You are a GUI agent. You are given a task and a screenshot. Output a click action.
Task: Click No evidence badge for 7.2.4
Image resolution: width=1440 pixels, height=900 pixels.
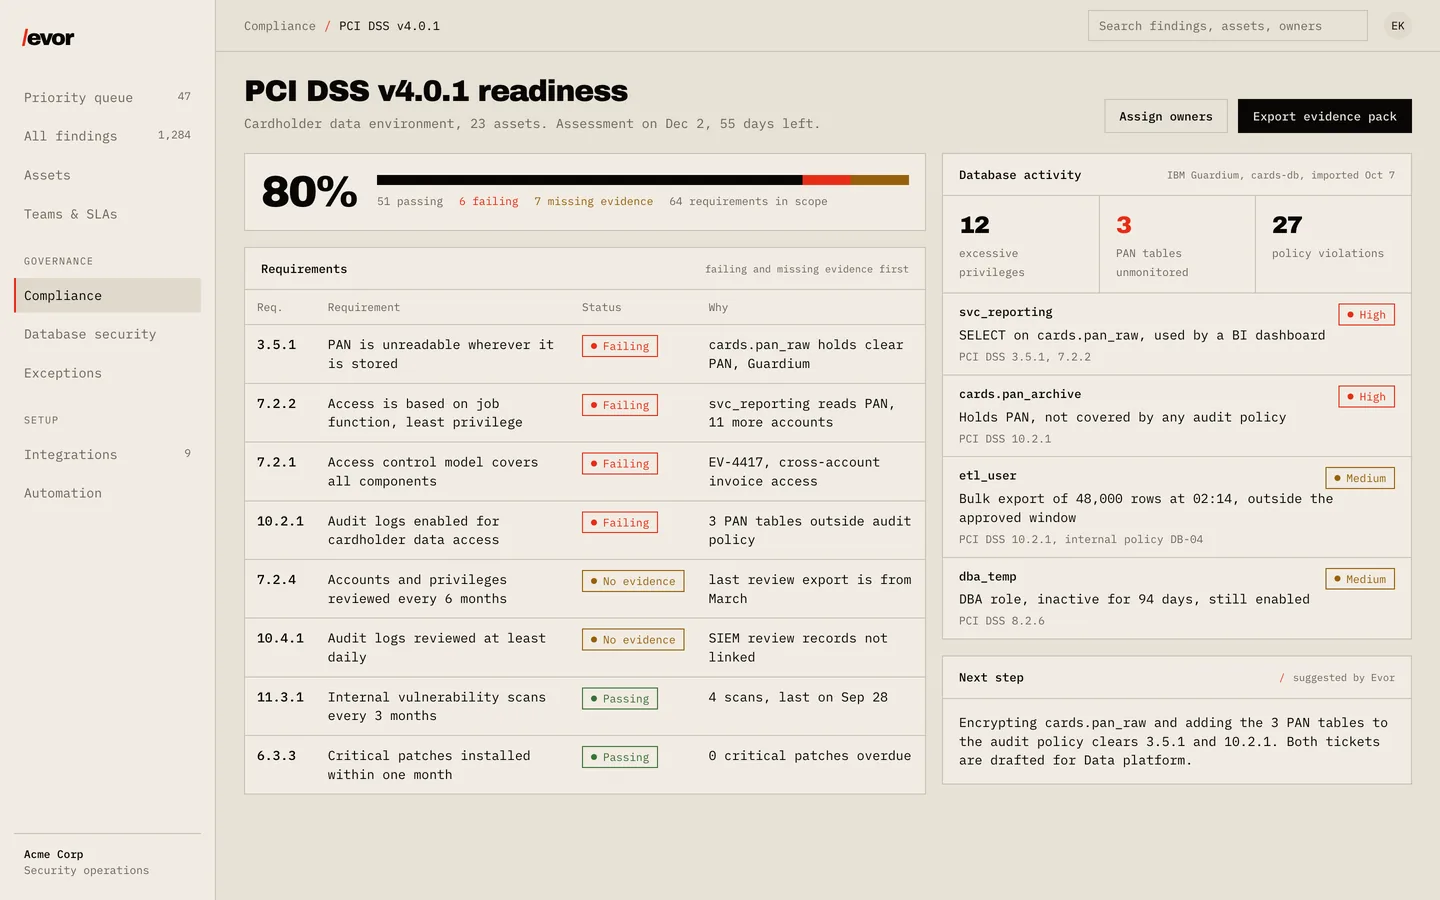point(633,581)
